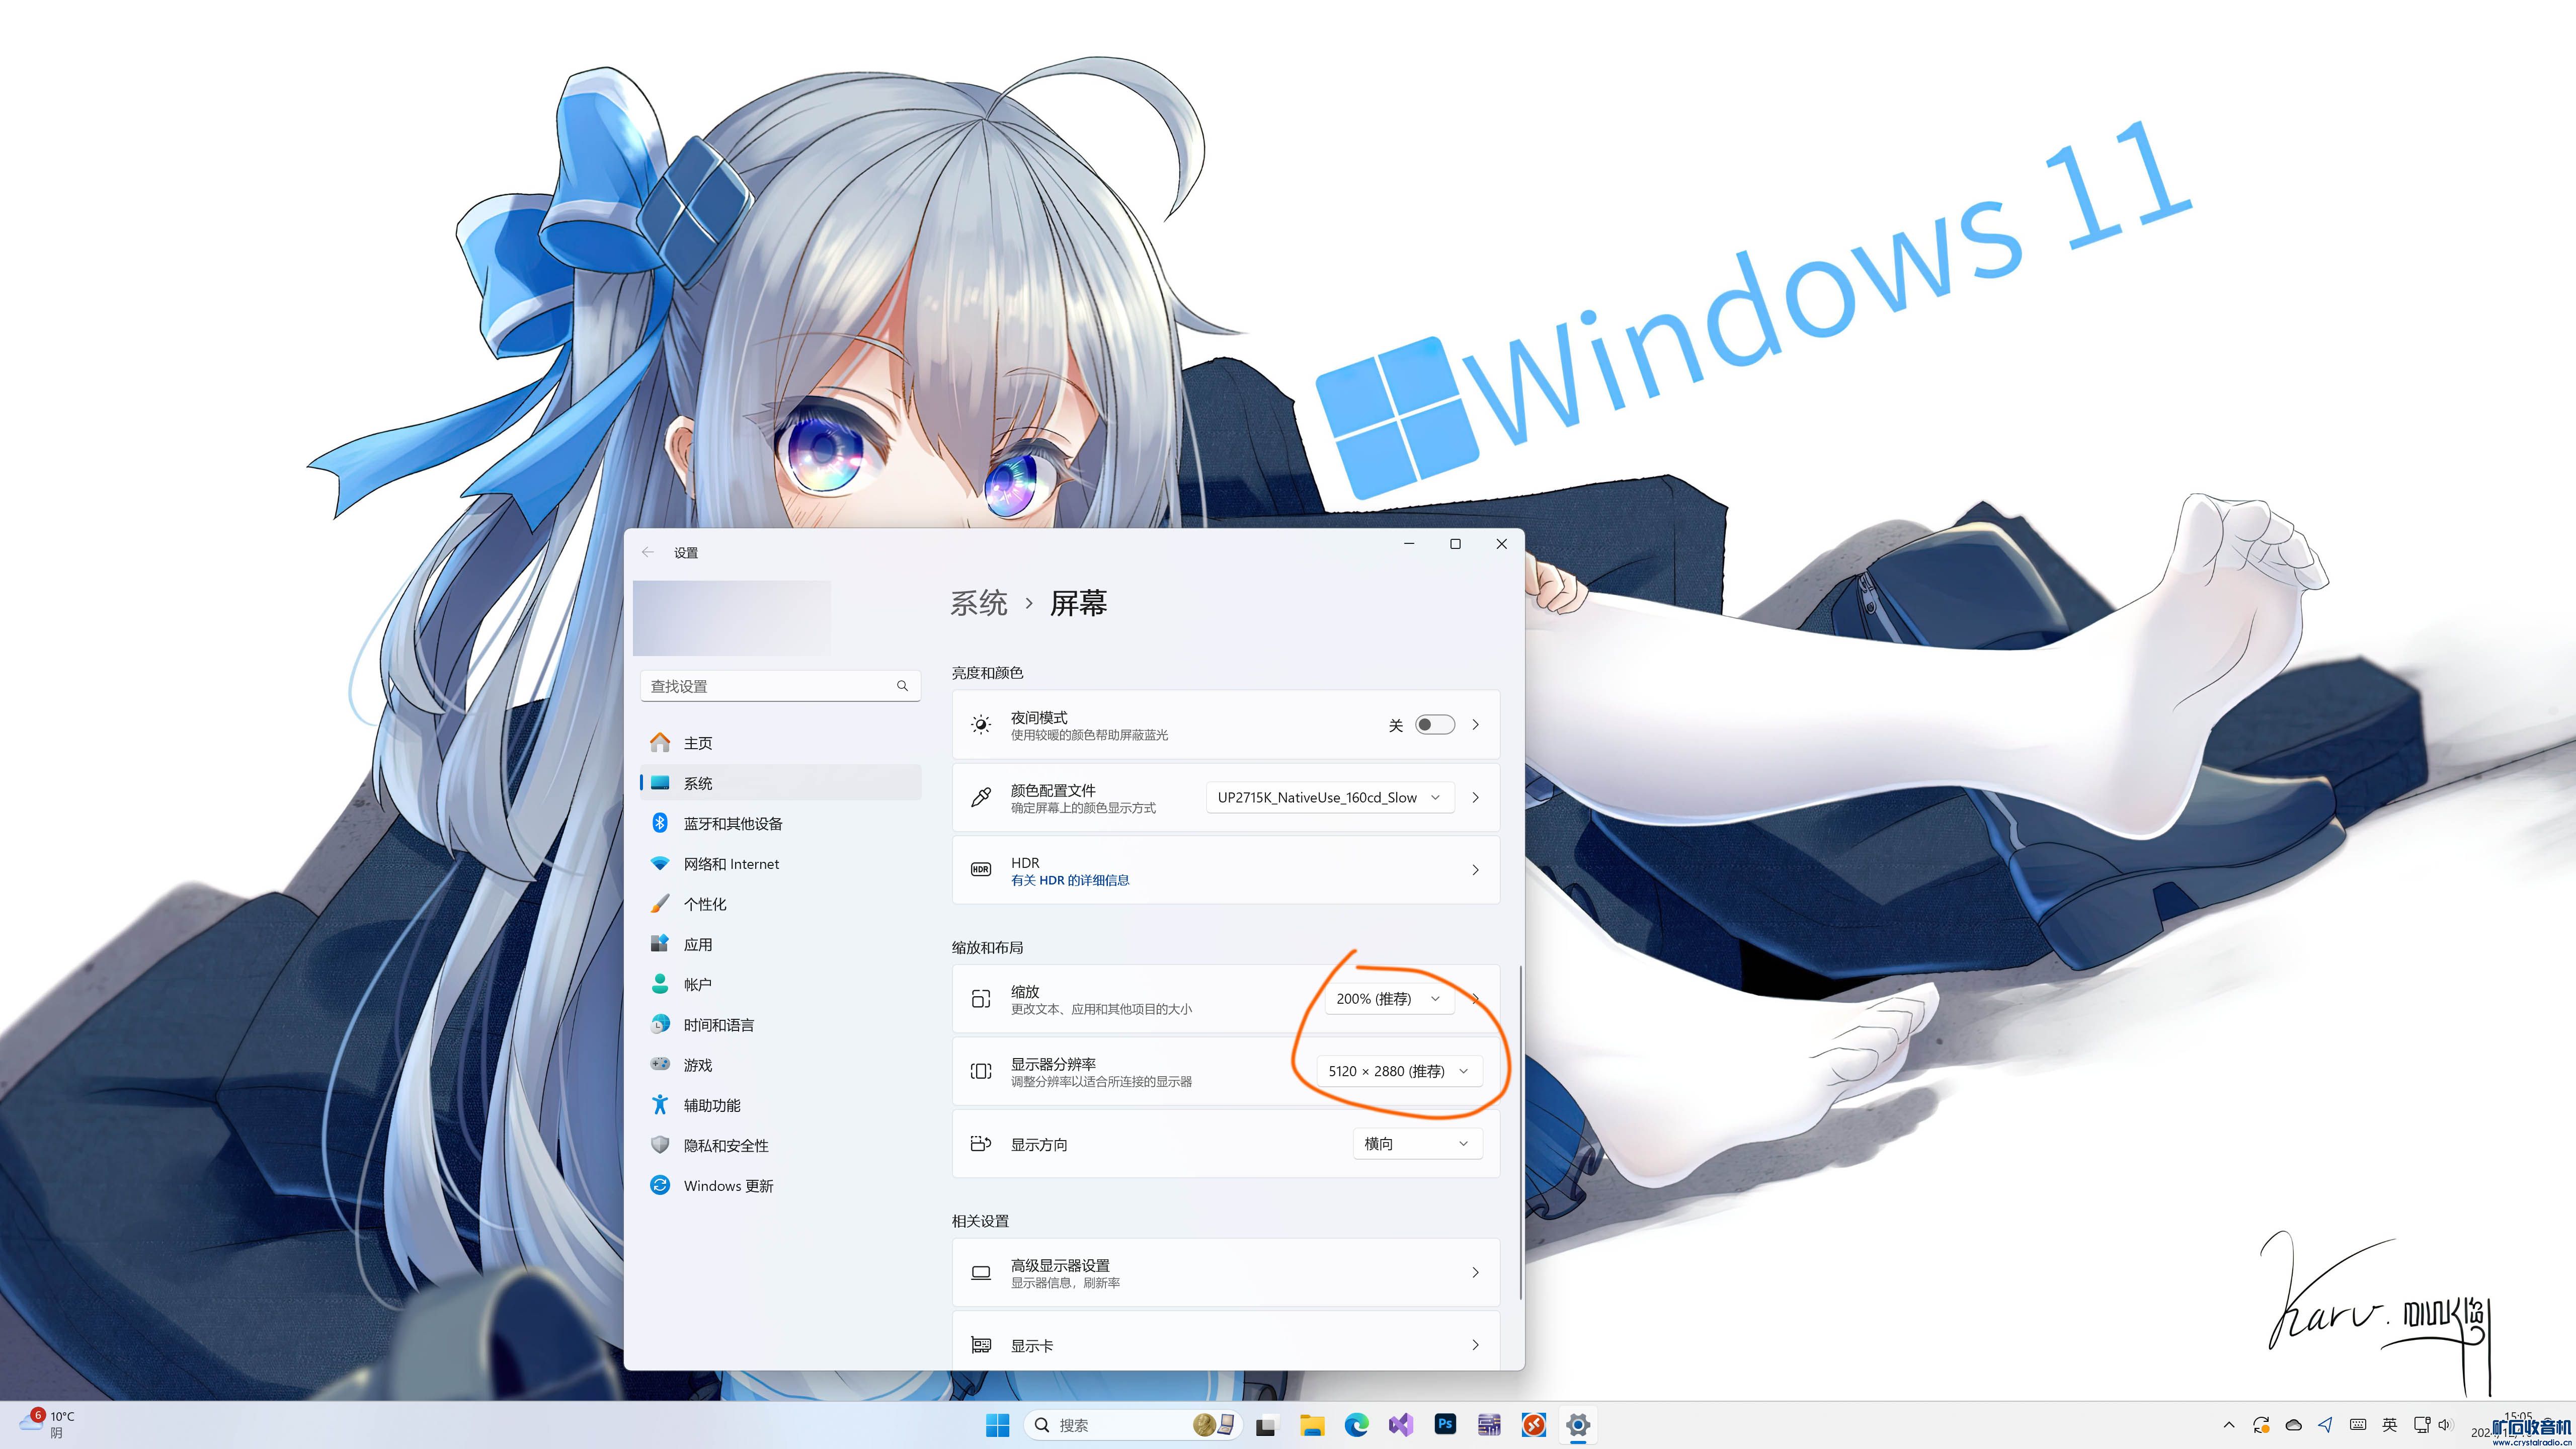Click the back arrow in Settings
Viewport: 2576px width, 1449px height.
tap(648, 552)
